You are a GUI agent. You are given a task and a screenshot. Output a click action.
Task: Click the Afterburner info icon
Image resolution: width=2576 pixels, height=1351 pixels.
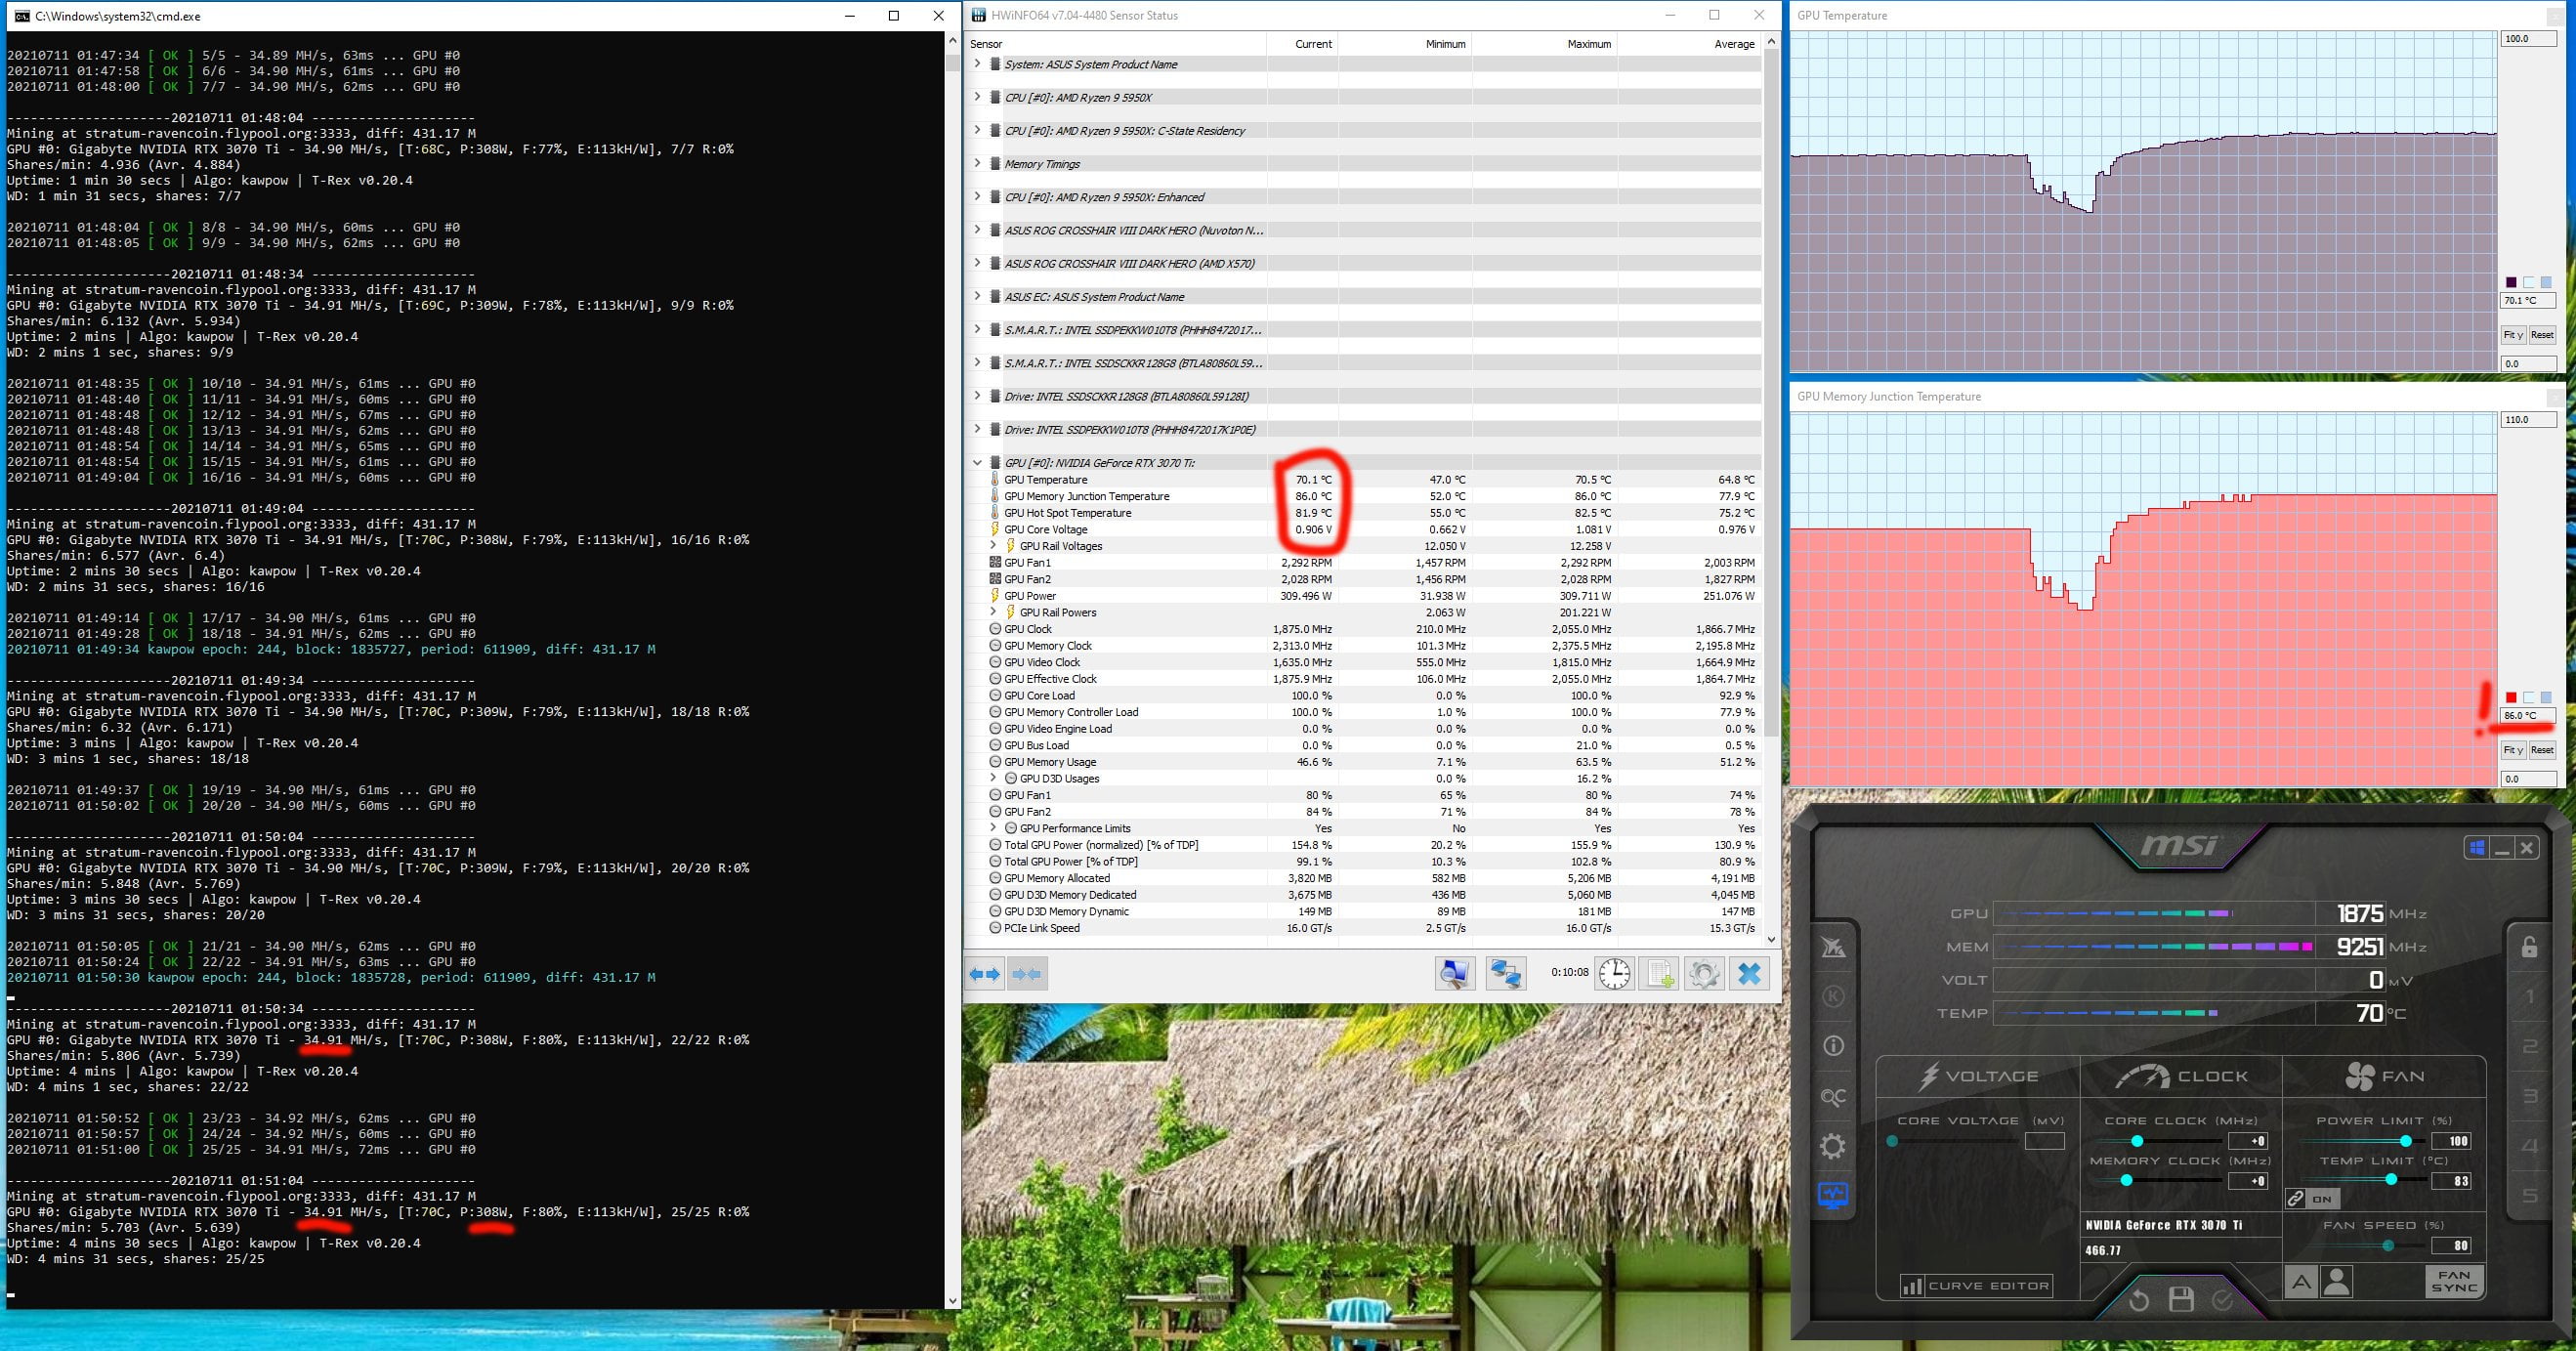[x=1833, y=1046]
